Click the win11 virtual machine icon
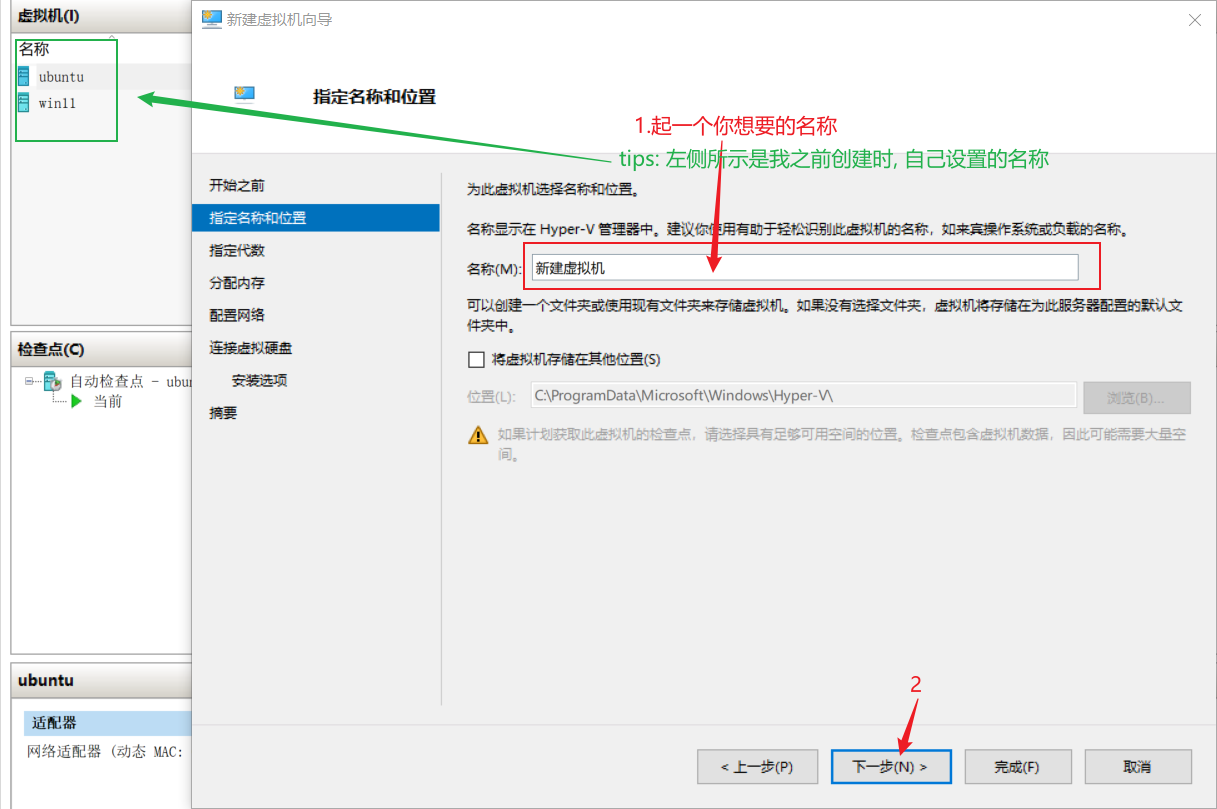 pyautogui.click(x=23, y=103)
